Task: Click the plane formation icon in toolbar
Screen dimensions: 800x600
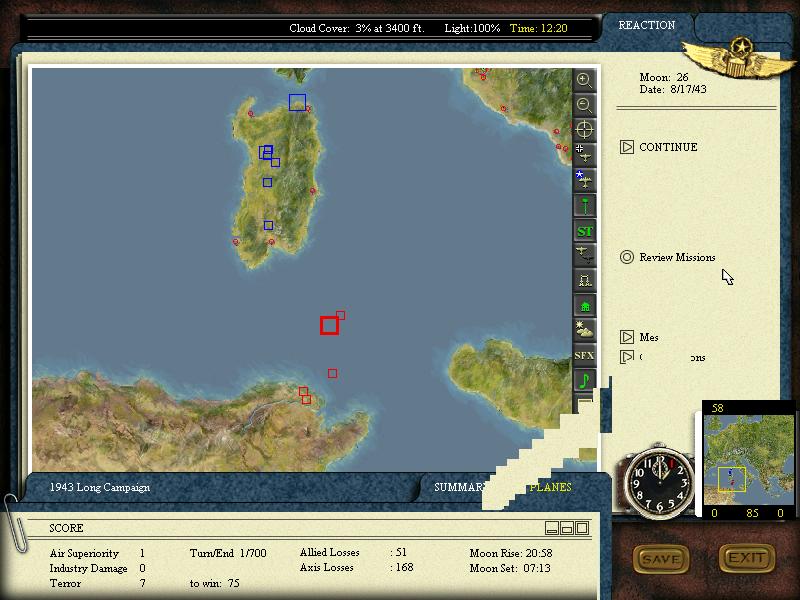Action: 584,255
